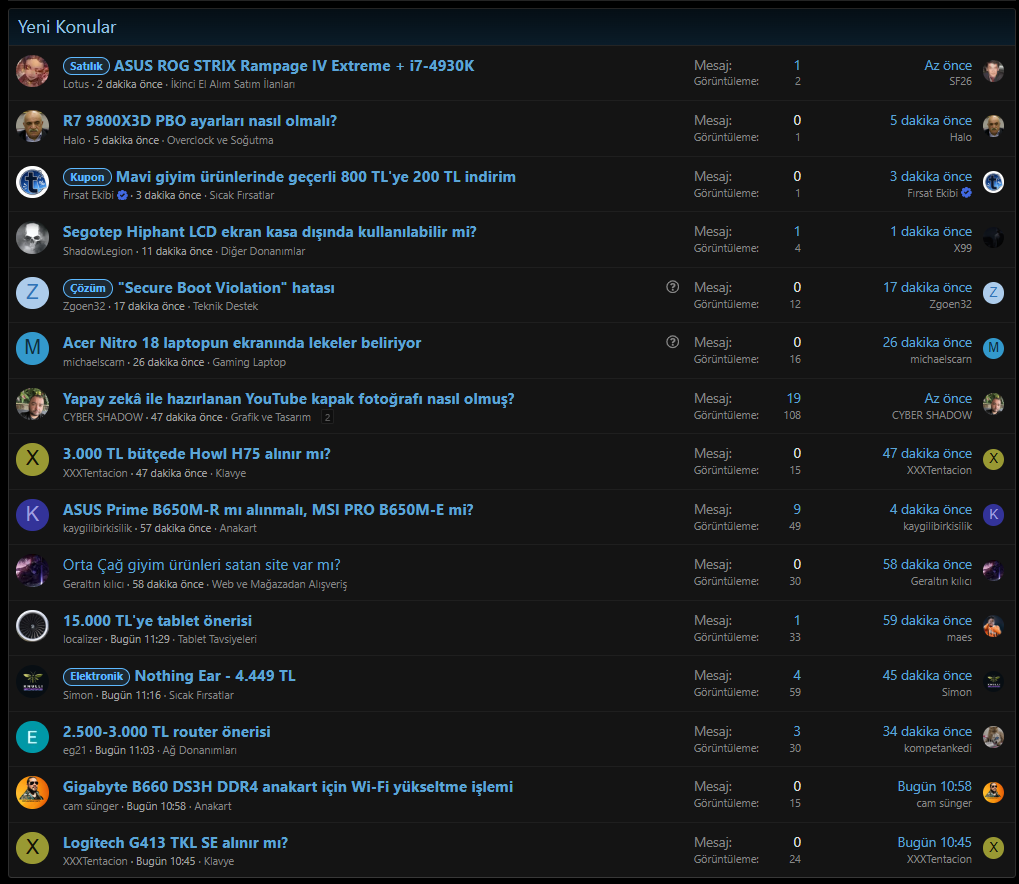The height and width of the screenshot is (884, 1019).
Task: Open ASUS ROG STRIX Rampage IV Extreme thread
Action: pos(294,66)
